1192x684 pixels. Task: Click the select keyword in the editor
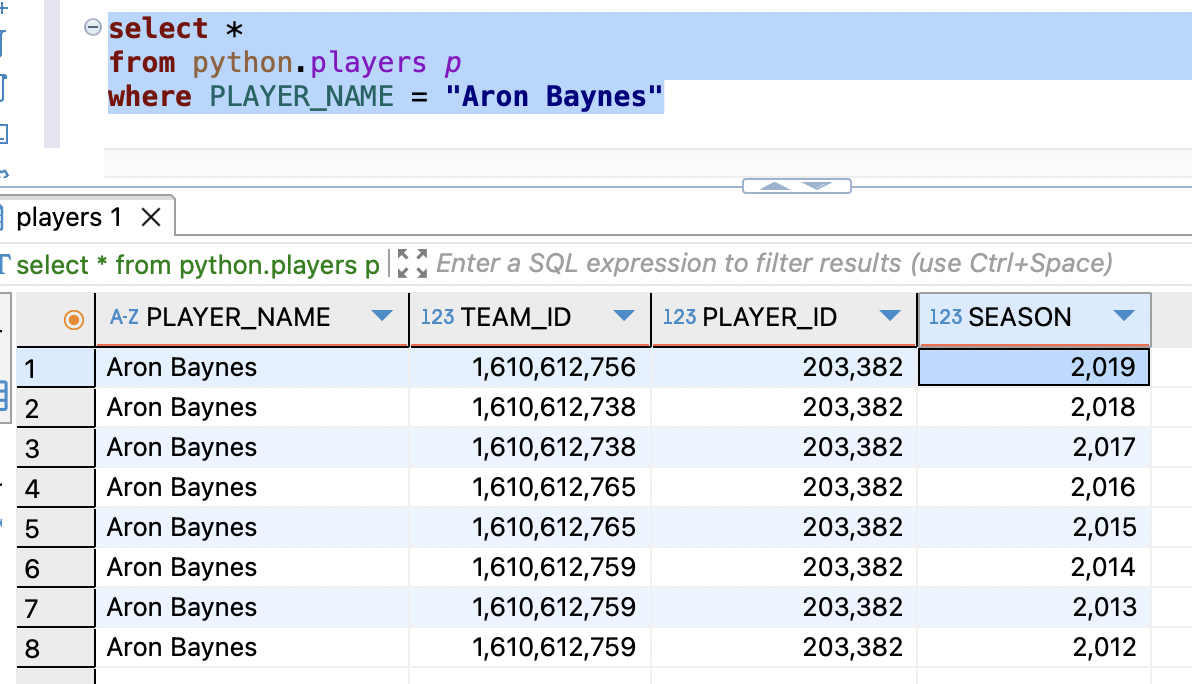tap(158, 29)
